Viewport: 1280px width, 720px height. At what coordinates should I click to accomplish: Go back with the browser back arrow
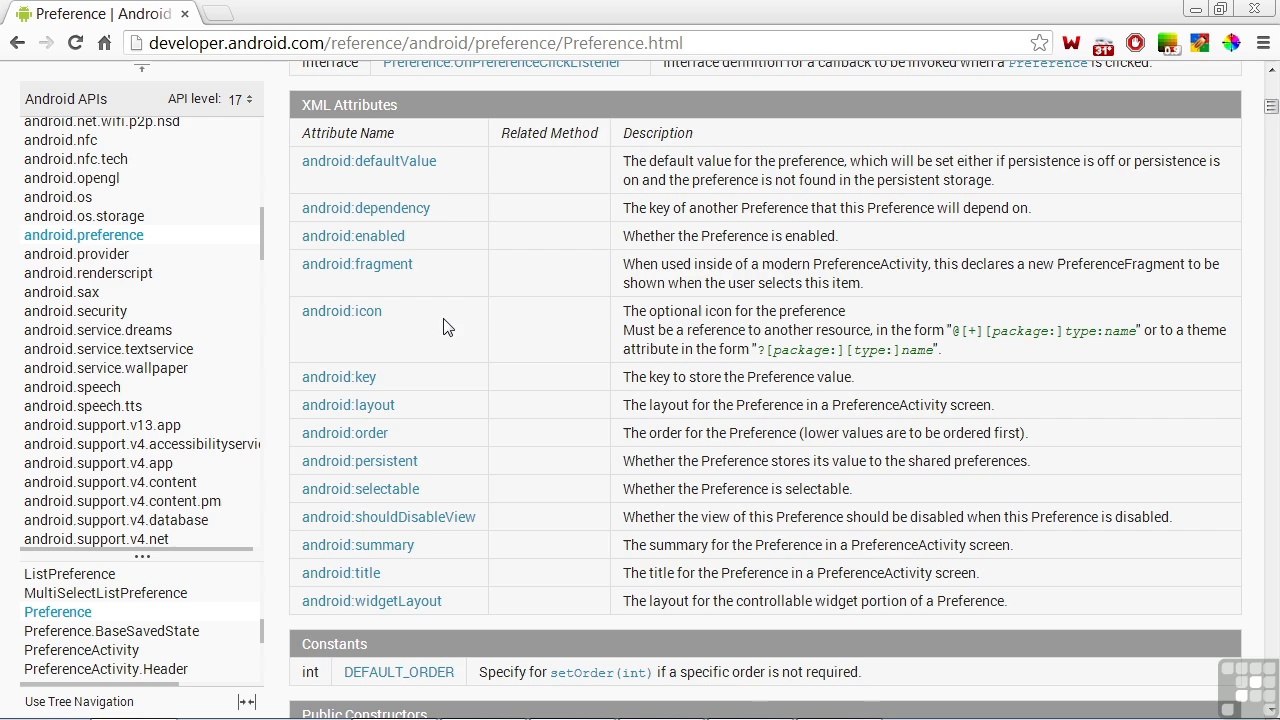[17, 43]
